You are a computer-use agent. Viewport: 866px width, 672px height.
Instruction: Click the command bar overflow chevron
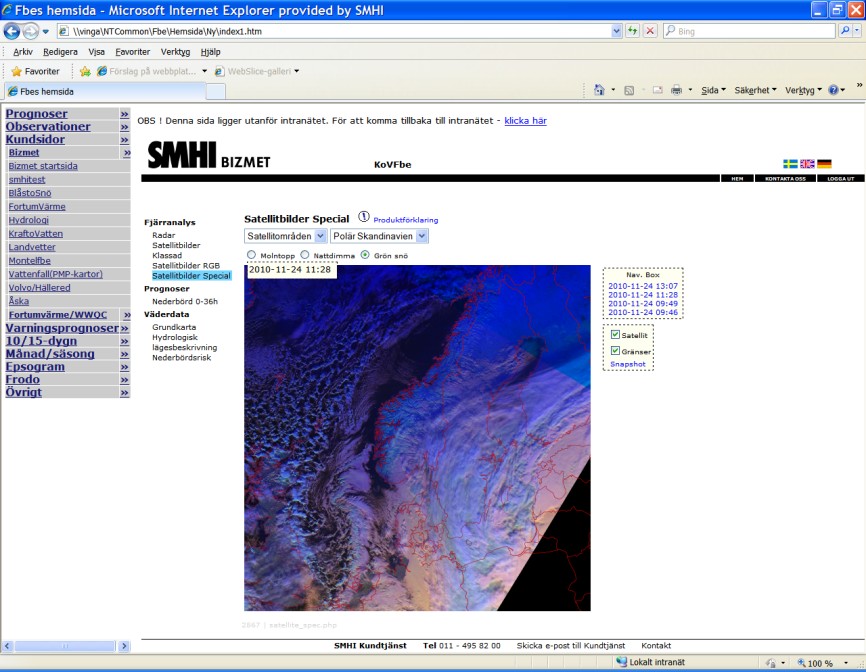click(859, 85)
